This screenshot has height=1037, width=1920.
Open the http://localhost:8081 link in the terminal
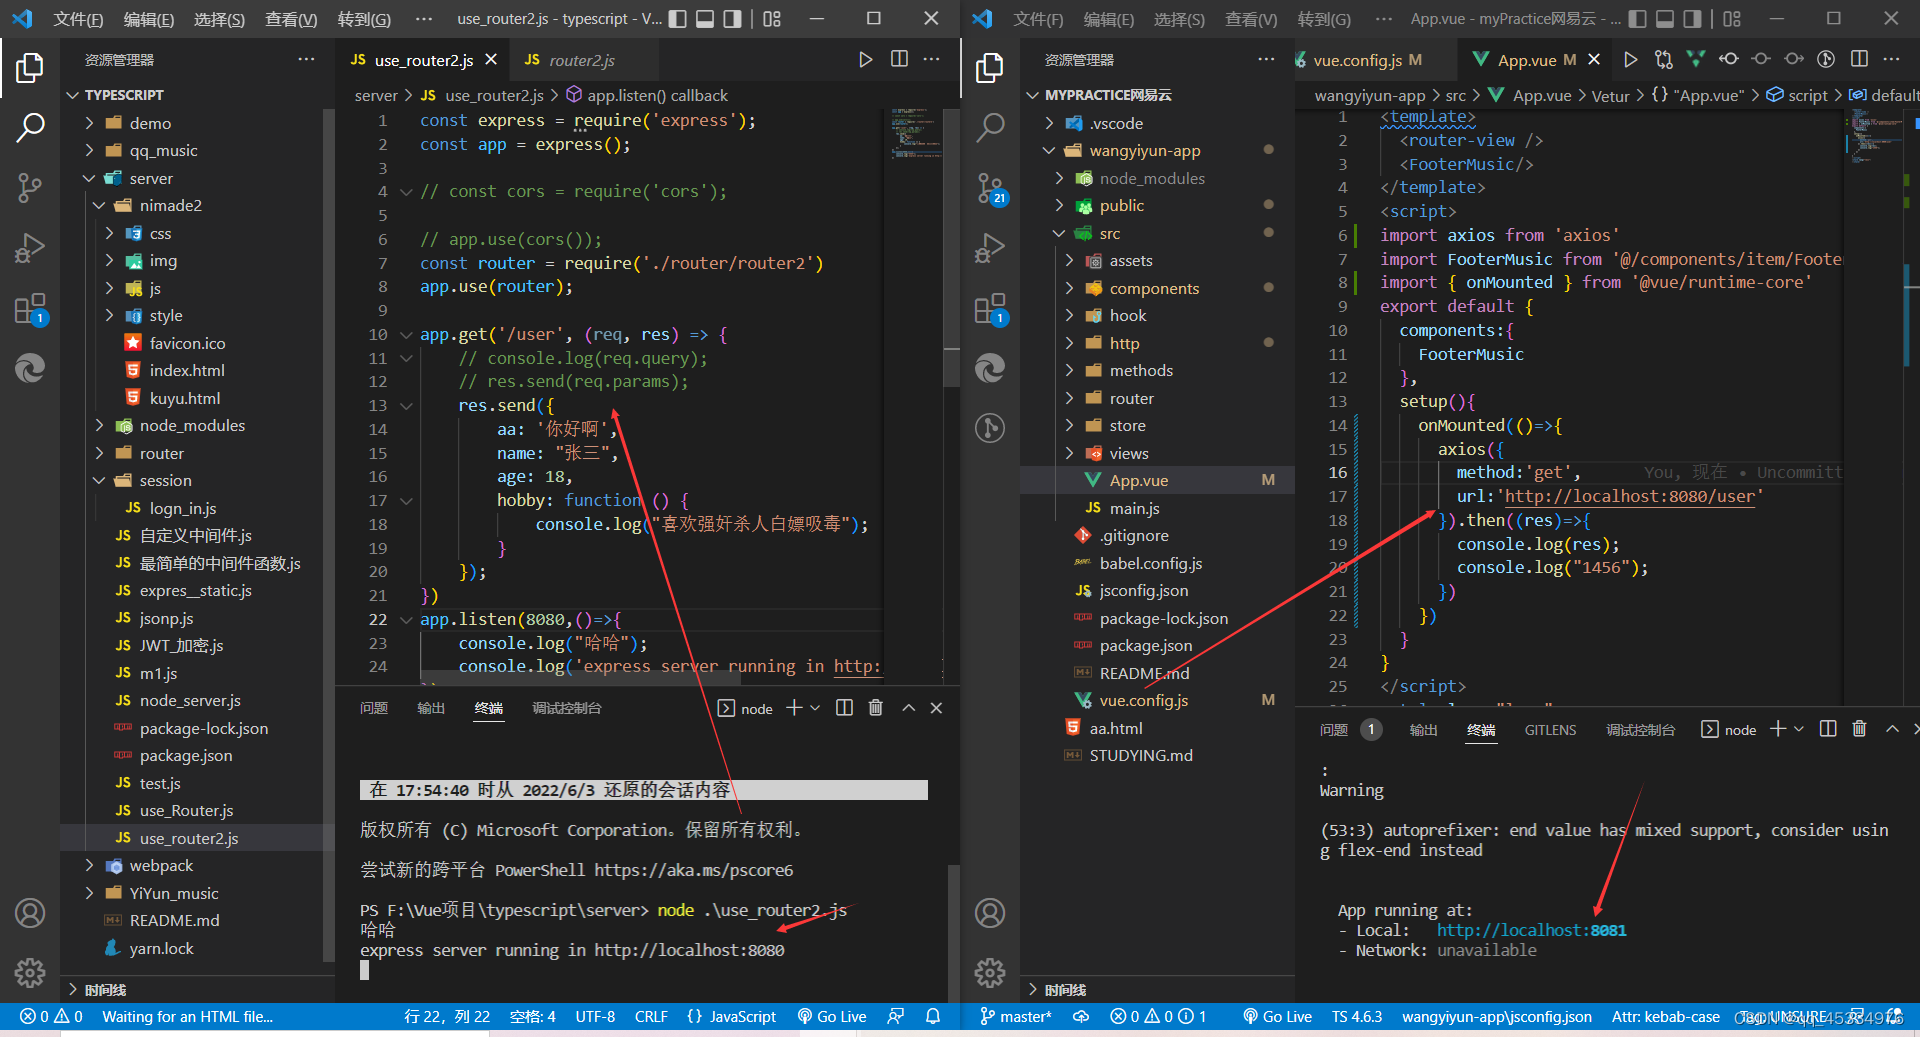tap(1531, 930)
